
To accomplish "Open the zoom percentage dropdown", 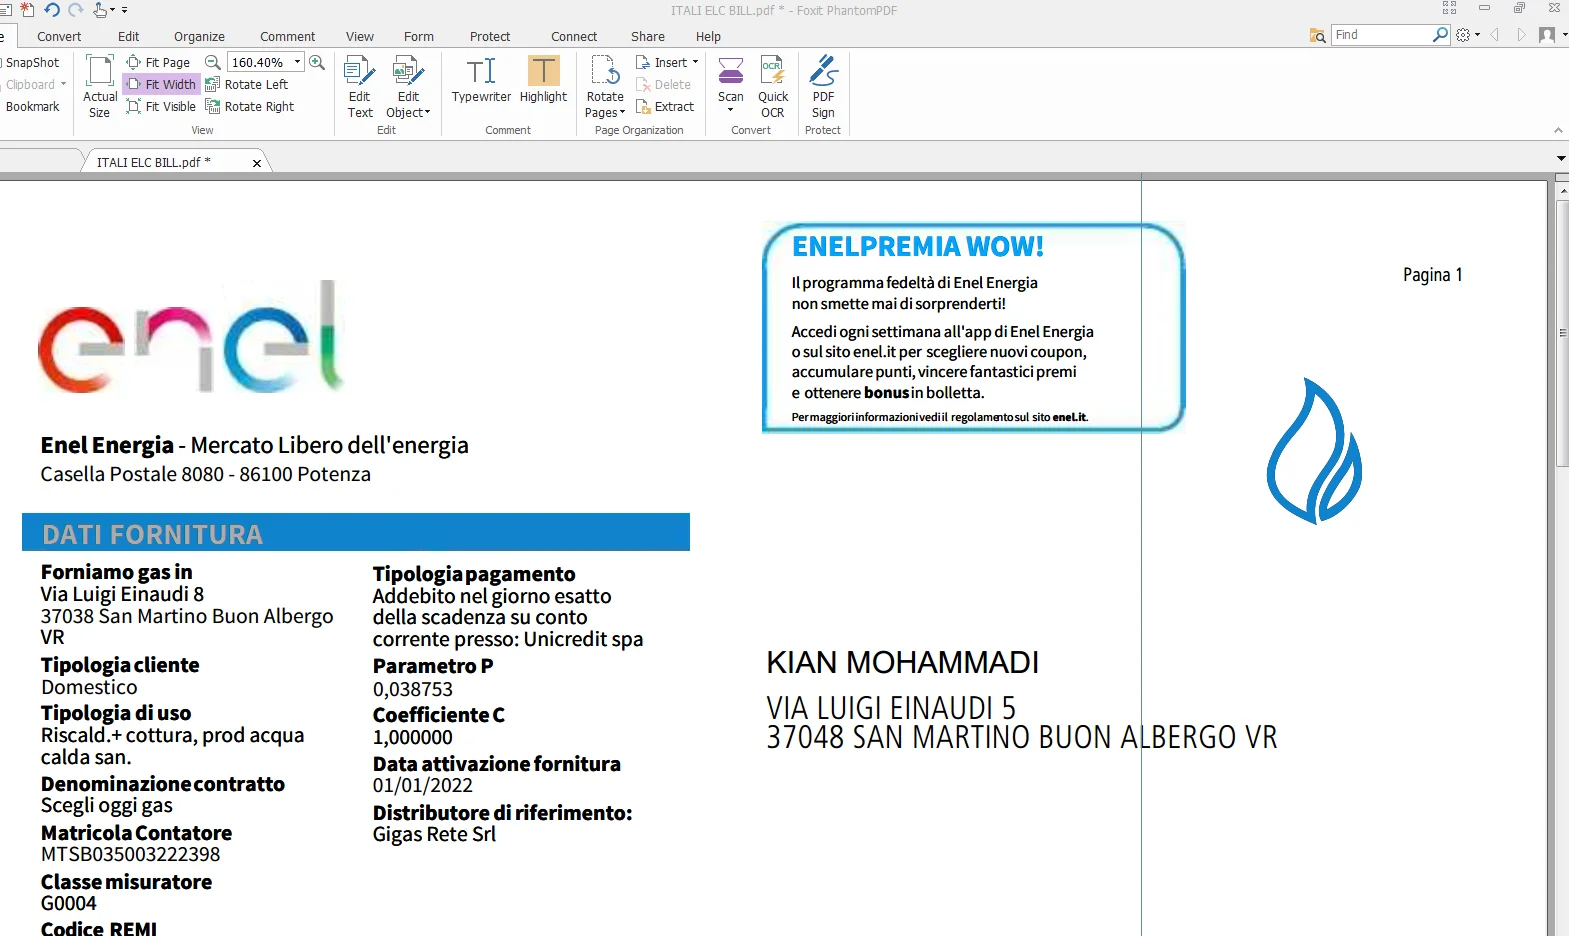I will (297, 62).
